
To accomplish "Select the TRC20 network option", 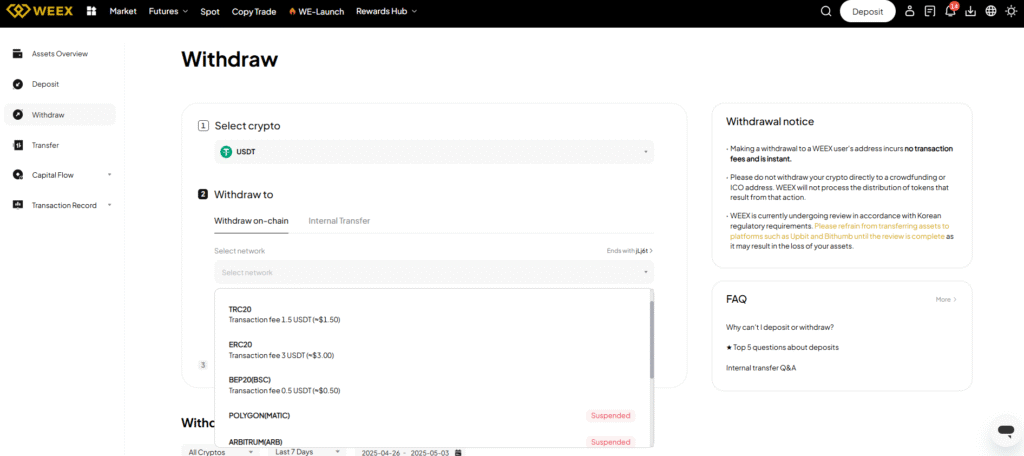I will click(432, 314).
